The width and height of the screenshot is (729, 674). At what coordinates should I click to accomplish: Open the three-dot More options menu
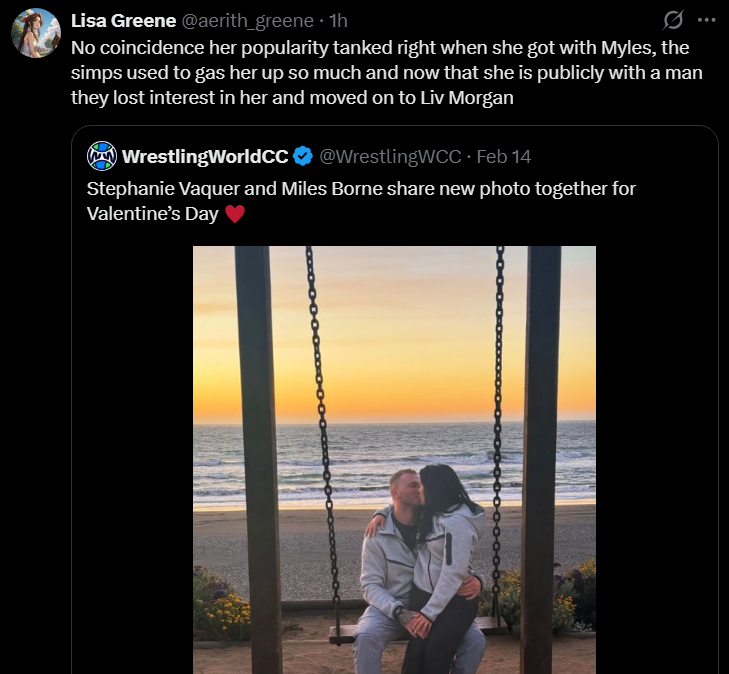click(x=706, y=21)
